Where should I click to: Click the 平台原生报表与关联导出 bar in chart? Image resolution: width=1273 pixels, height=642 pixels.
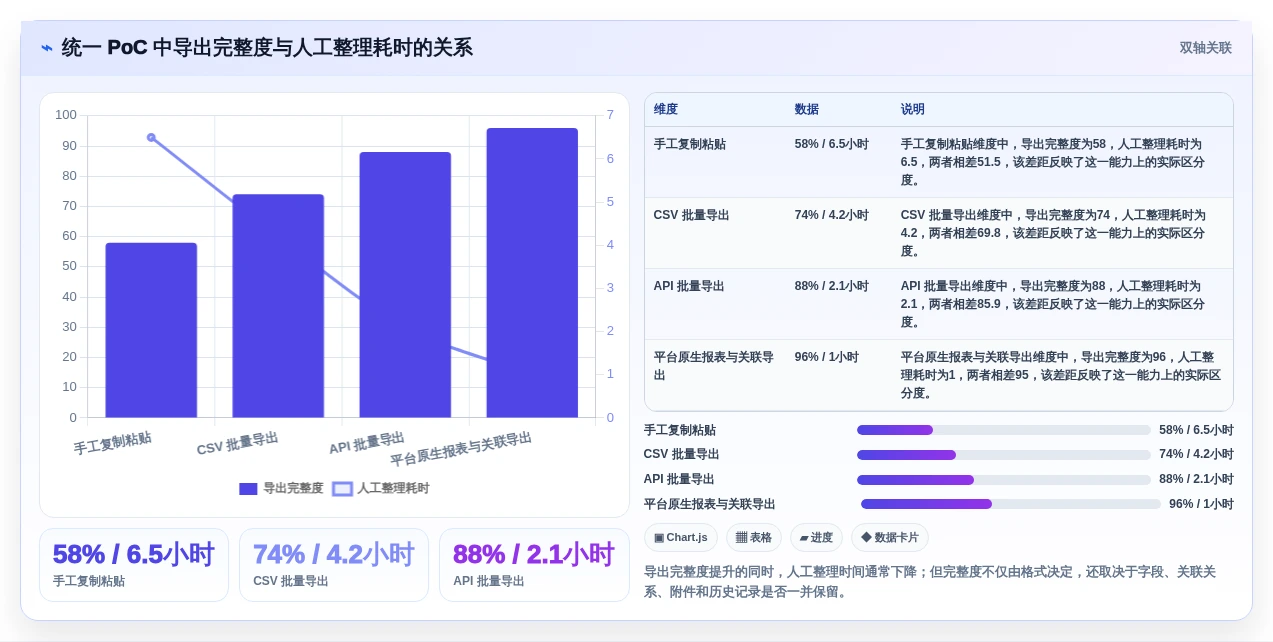tap(532, 273)
